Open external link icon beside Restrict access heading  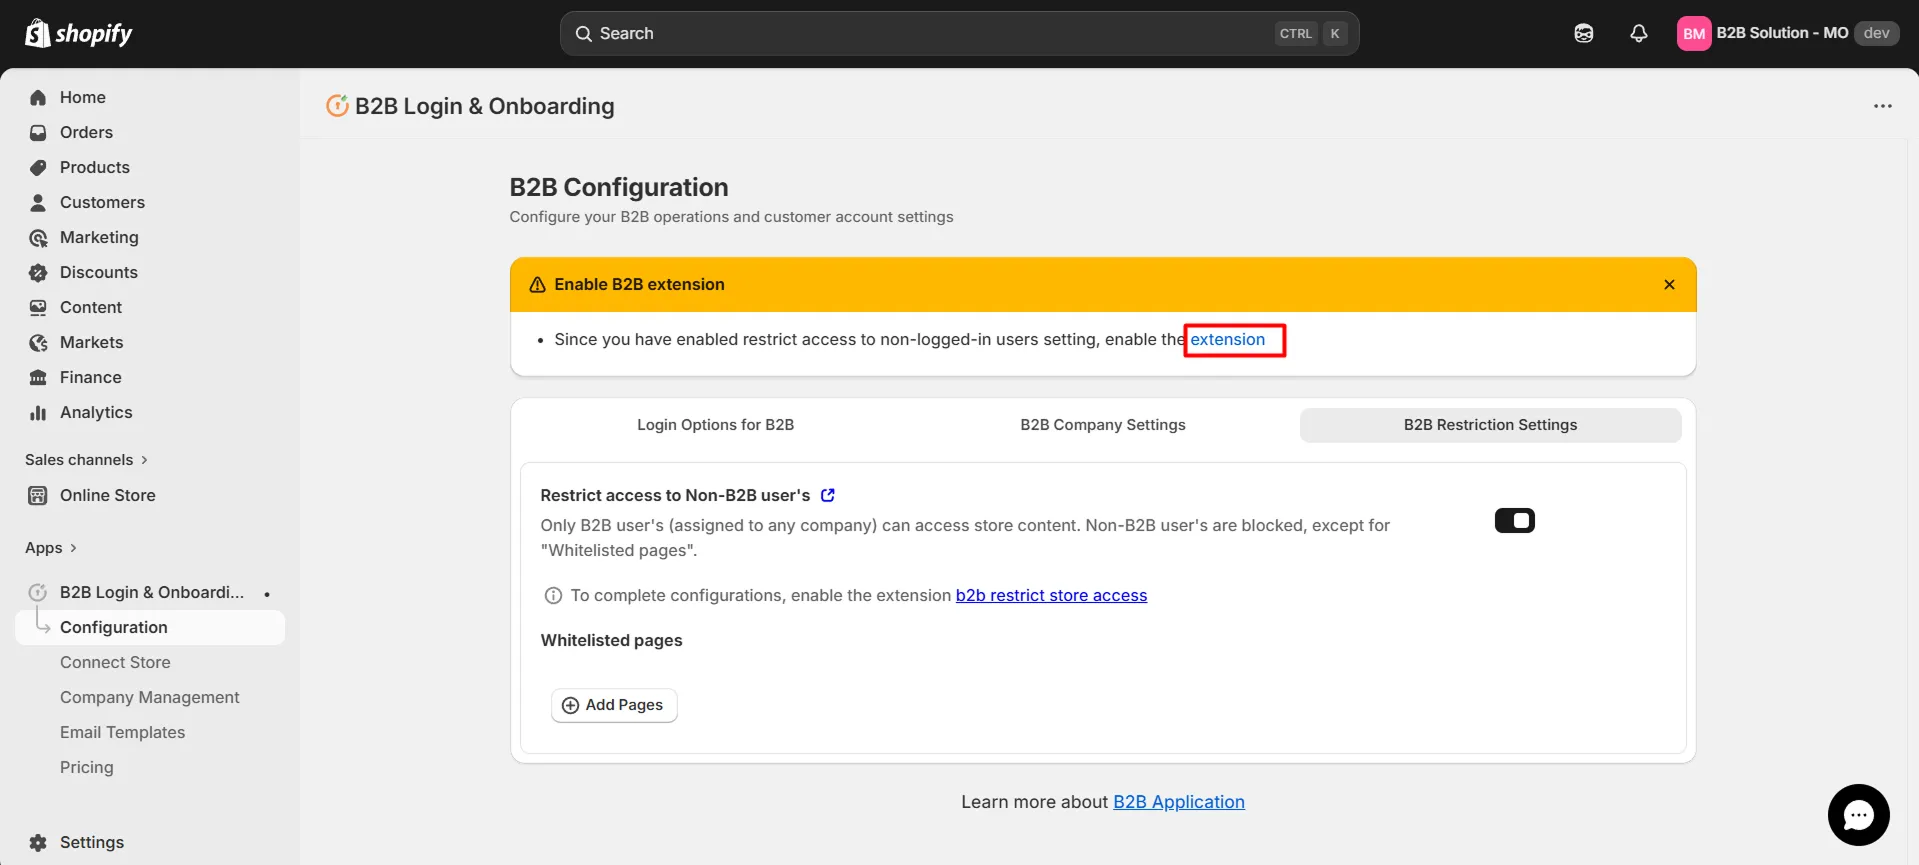(x=828, y=495)
